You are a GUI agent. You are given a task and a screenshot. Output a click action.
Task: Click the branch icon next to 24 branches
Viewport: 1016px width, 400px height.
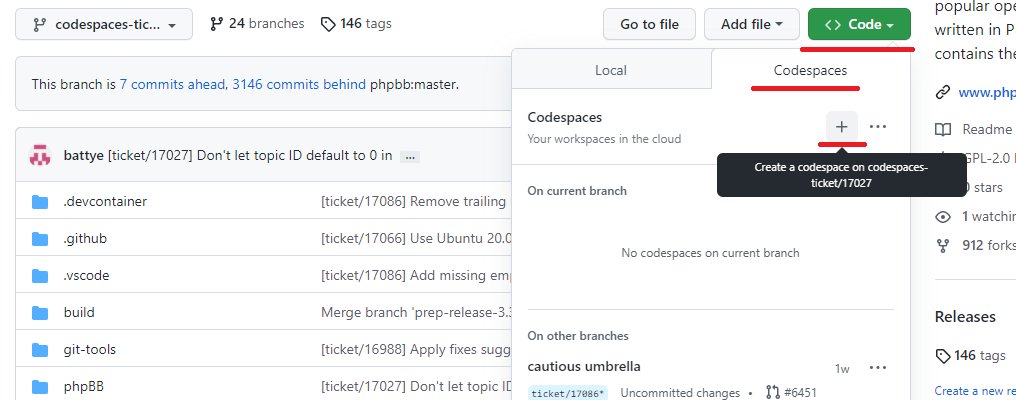tap(217, 25)
